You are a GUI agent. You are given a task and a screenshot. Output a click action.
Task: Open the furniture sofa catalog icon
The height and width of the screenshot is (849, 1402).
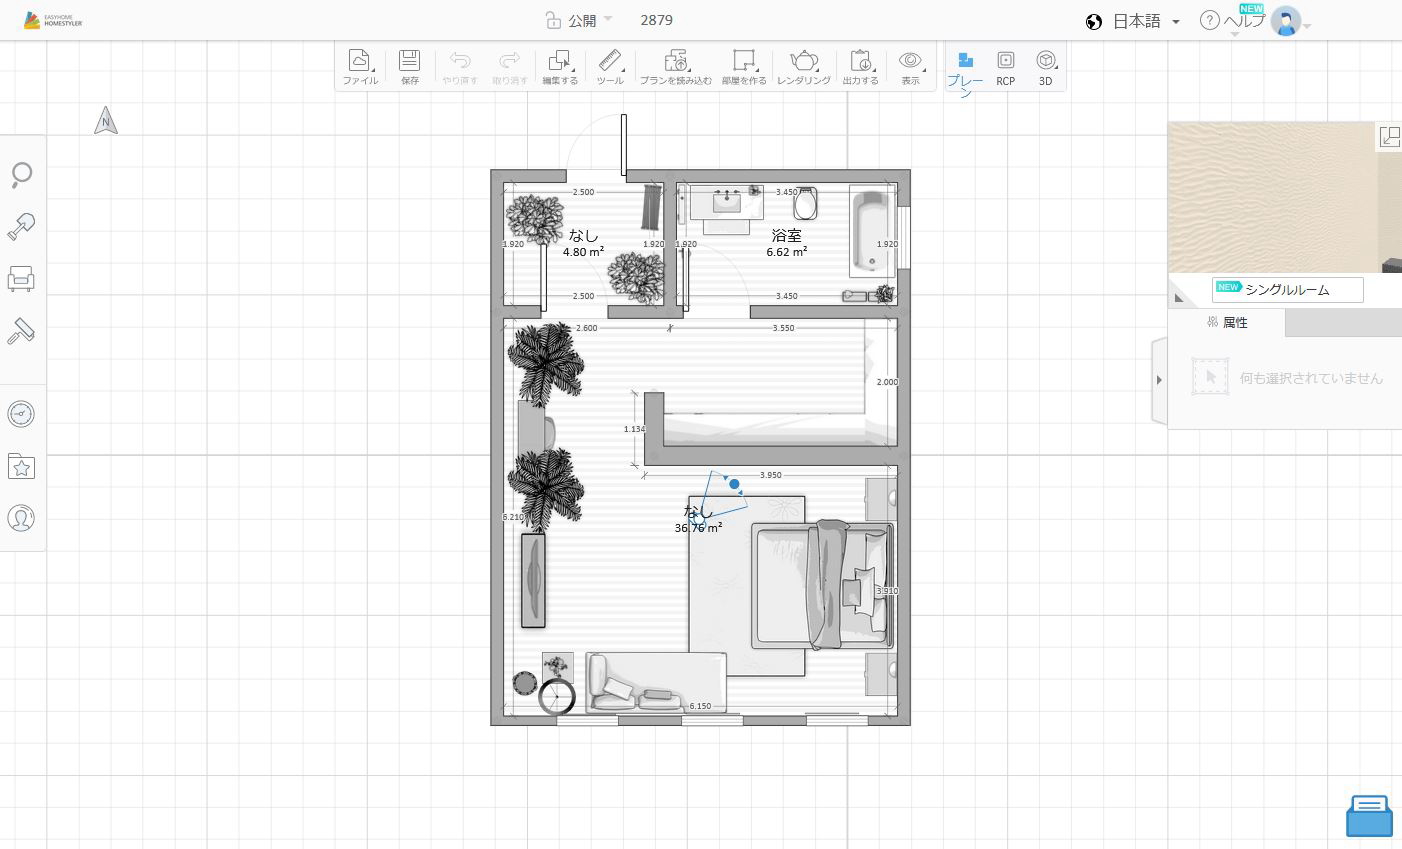coord(21,278)
